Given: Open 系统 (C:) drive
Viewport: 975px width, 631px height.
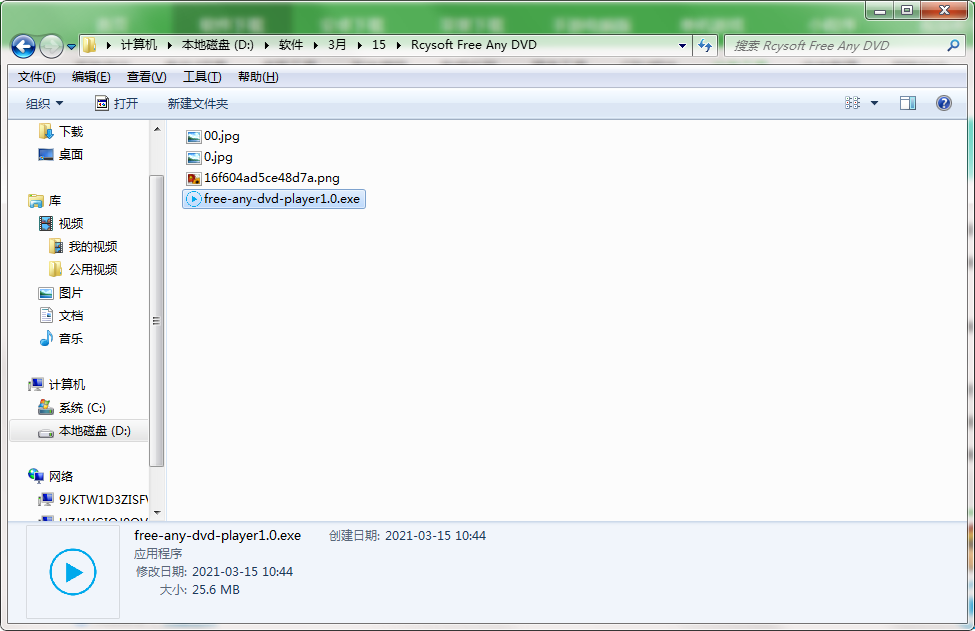Looking at the screenshot, I should (x=72, y=407).
